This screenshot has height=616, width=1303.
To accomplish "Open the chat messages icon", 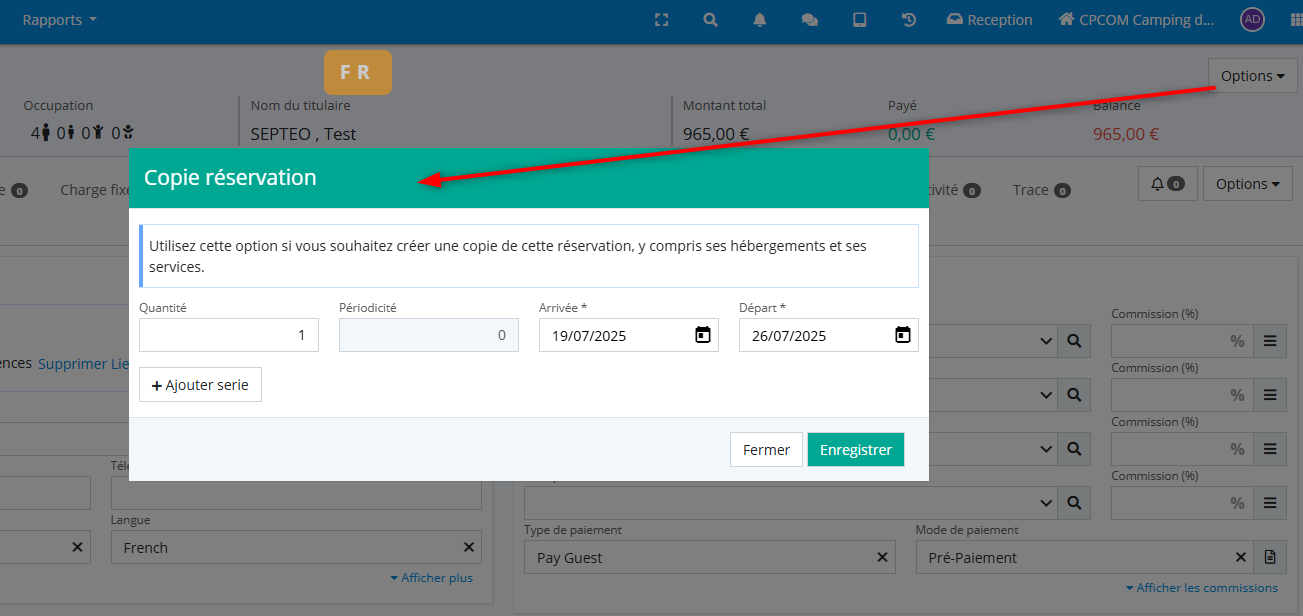I will pyautogui.click(x=810, y=20).
